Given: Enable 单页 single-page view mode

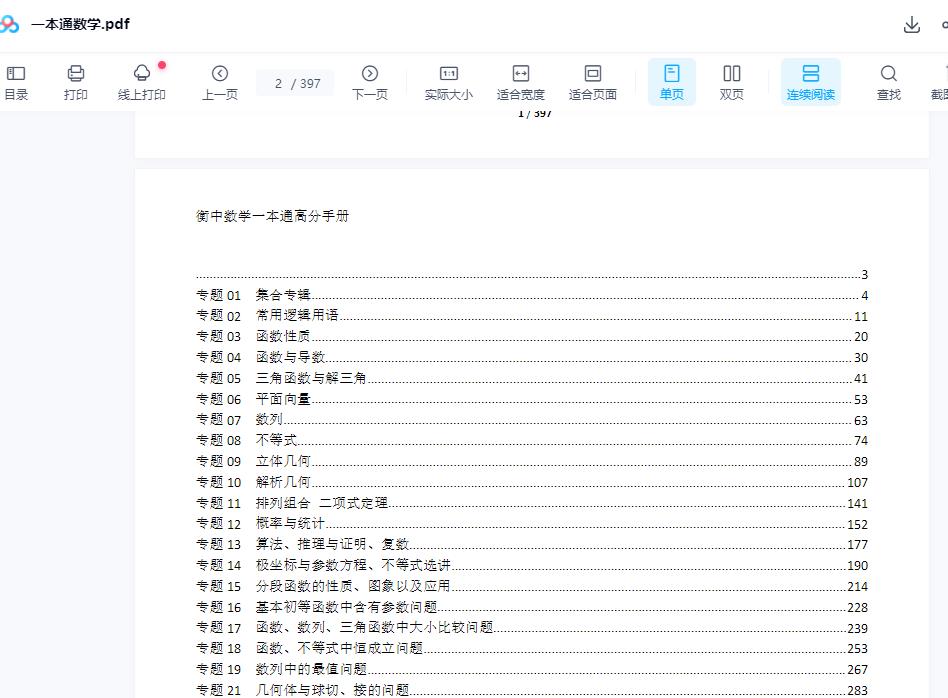Looking at the screenshot, I should (x=671, y=82).
